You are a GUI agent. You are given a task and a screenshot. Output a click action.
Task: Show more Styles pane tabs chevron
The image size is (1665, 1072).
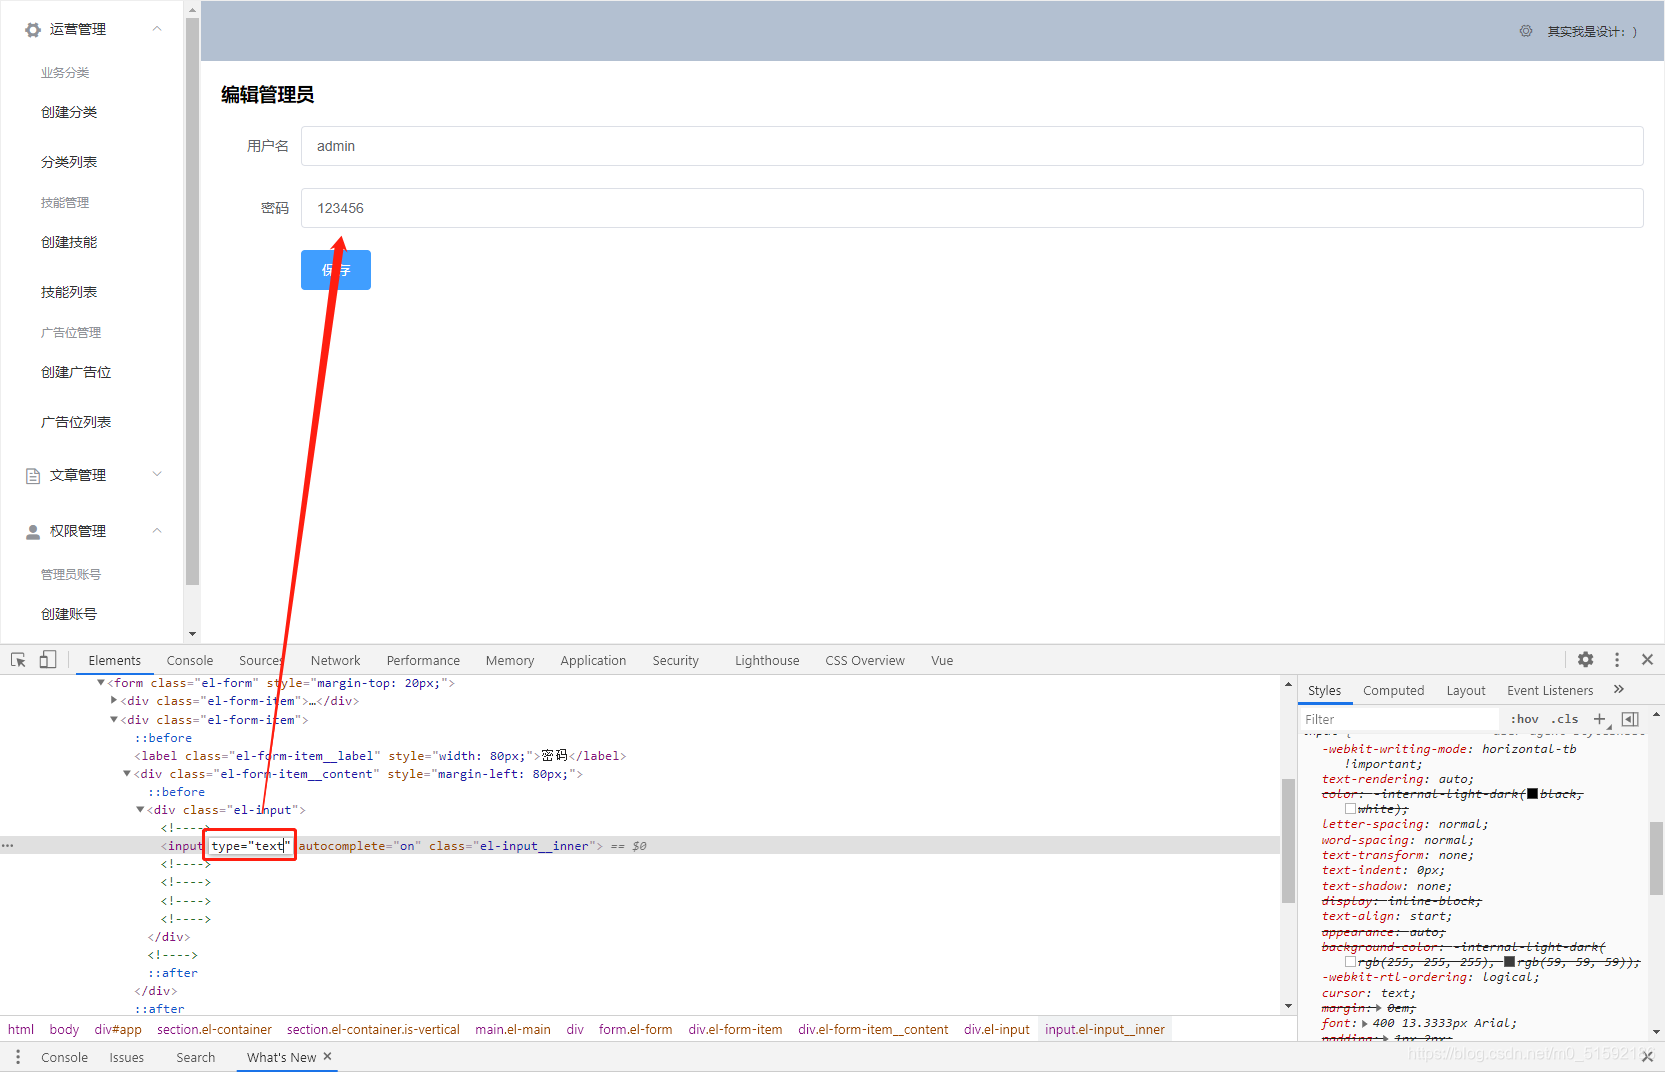click(1619, 690)
